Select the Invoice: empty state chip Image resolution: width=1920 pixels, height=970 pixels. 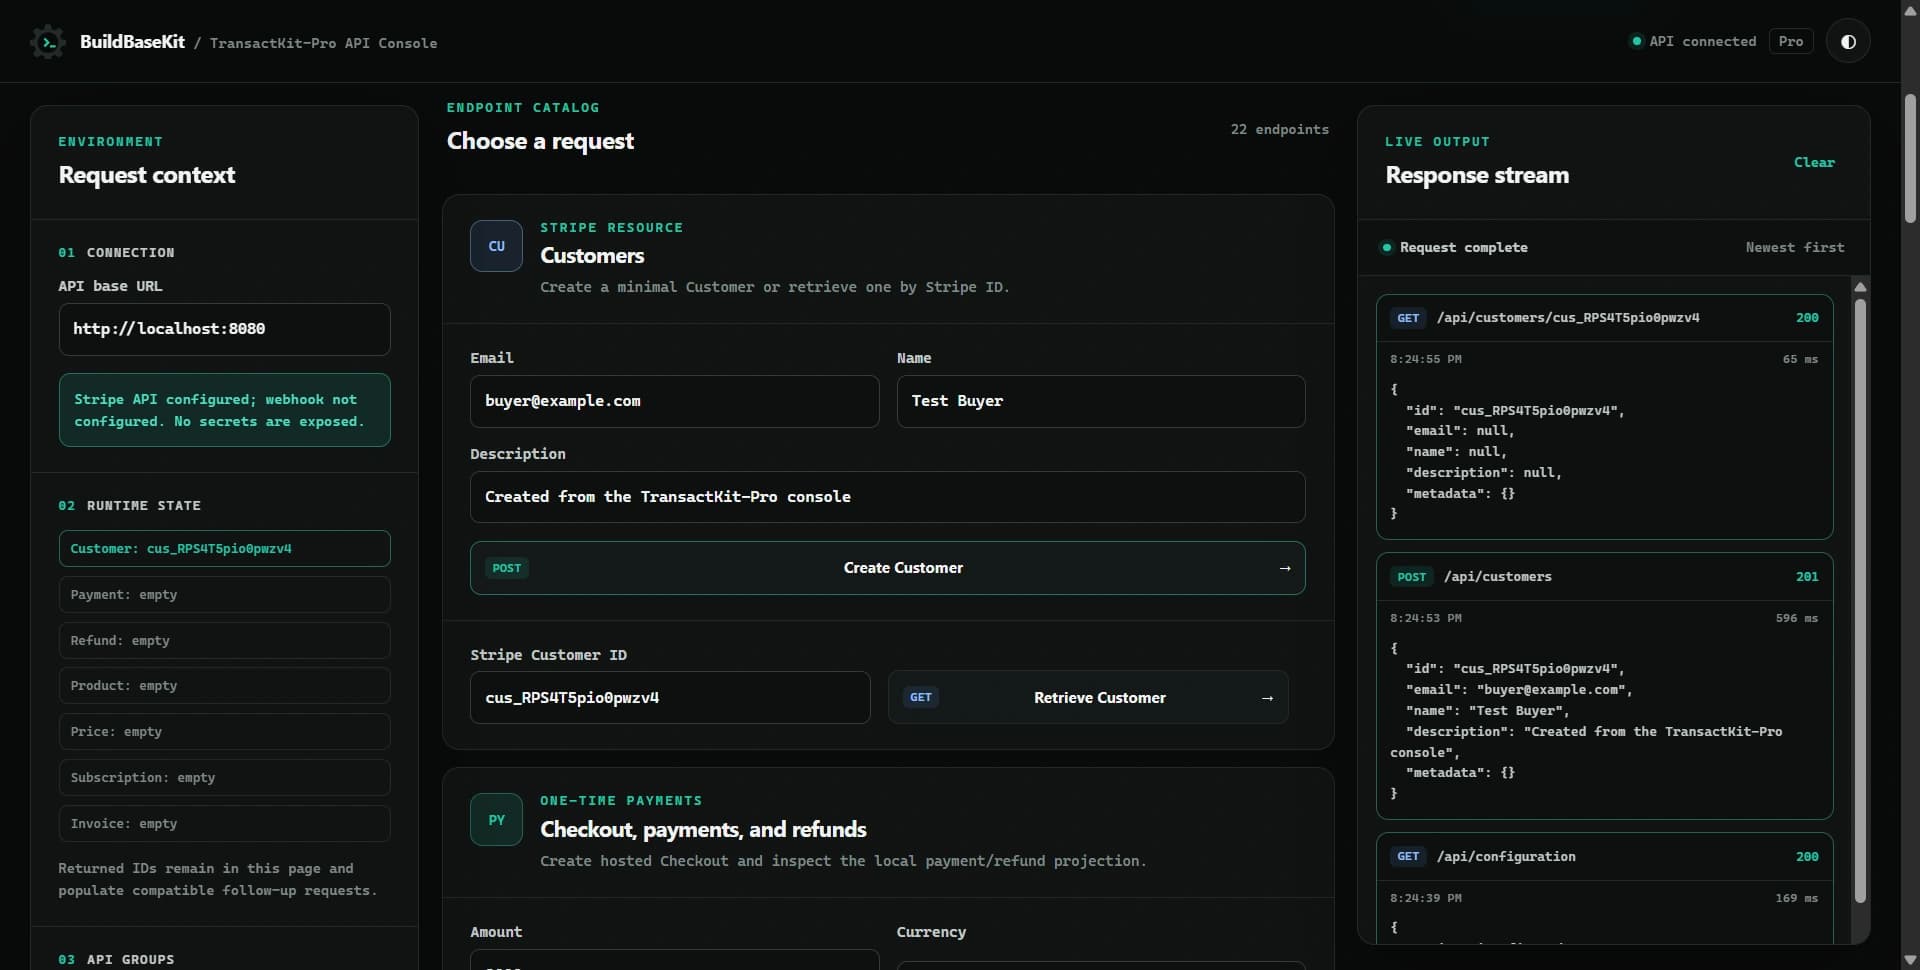click(x=224, y=824)
